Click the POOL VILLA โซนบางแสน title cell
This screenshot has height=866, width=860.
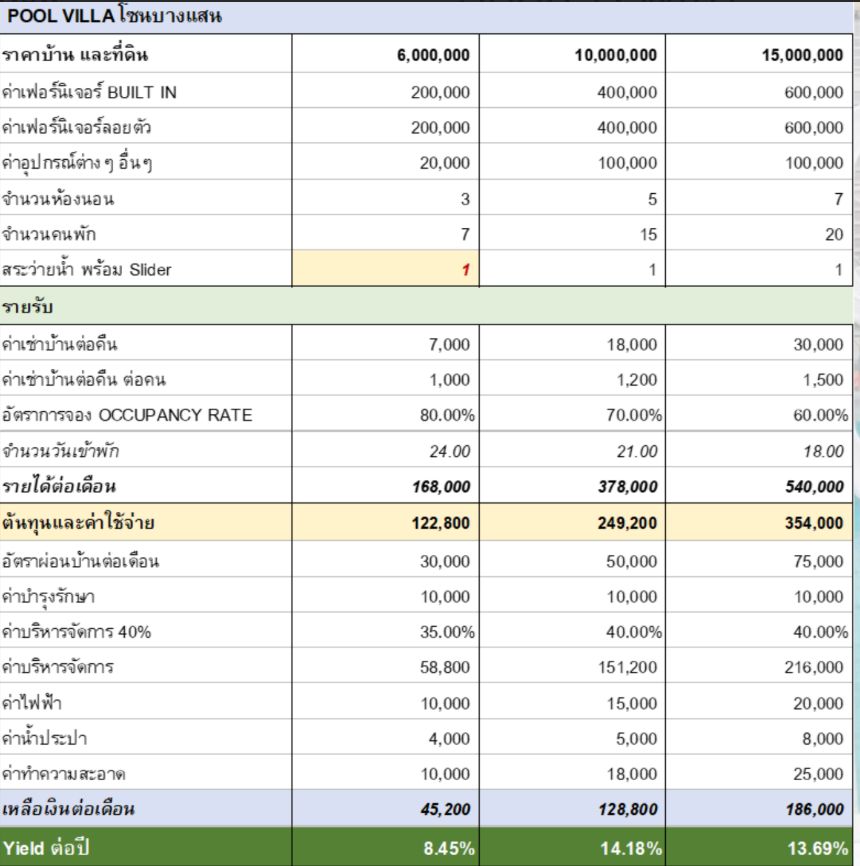pos(115,17)
